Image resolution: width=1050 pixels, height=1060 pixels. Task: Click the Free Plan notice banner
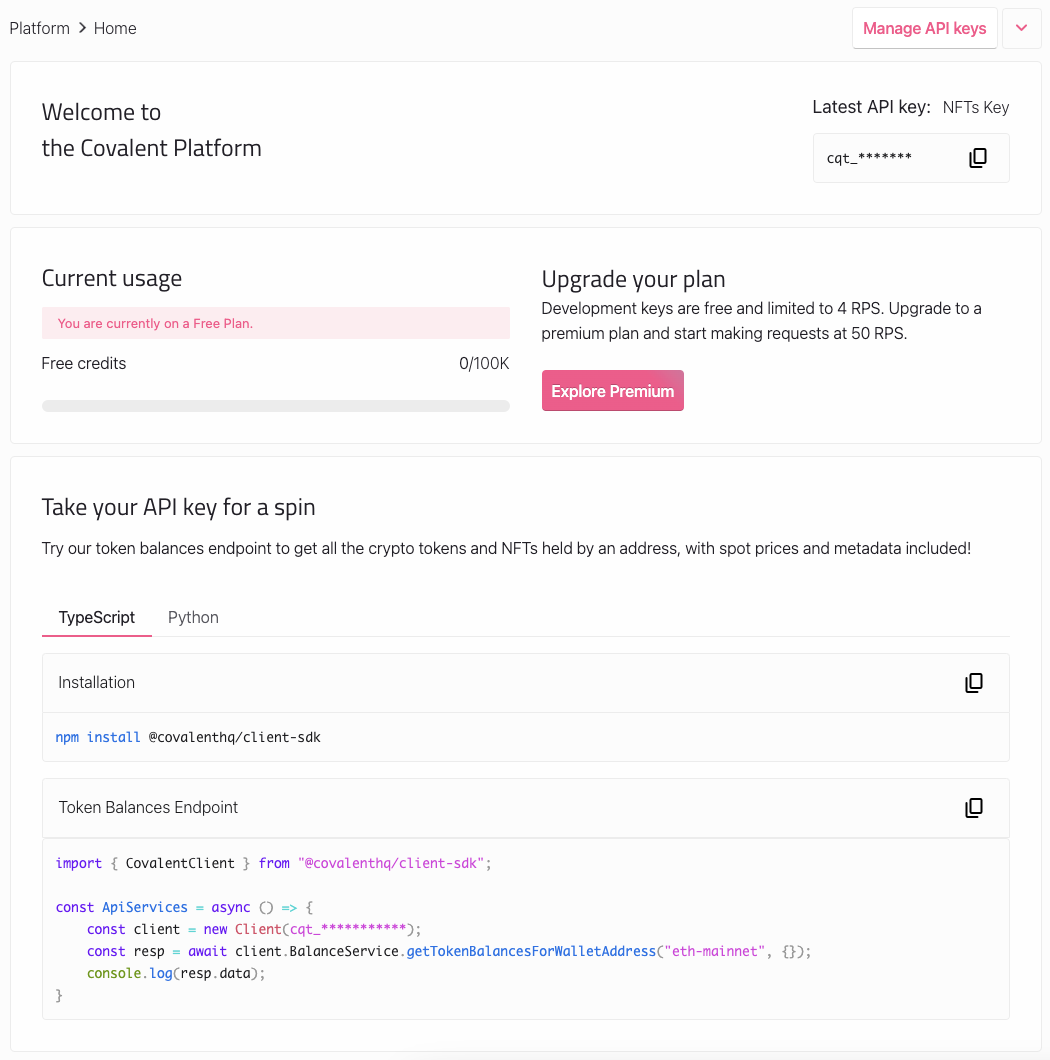(276, 323)
